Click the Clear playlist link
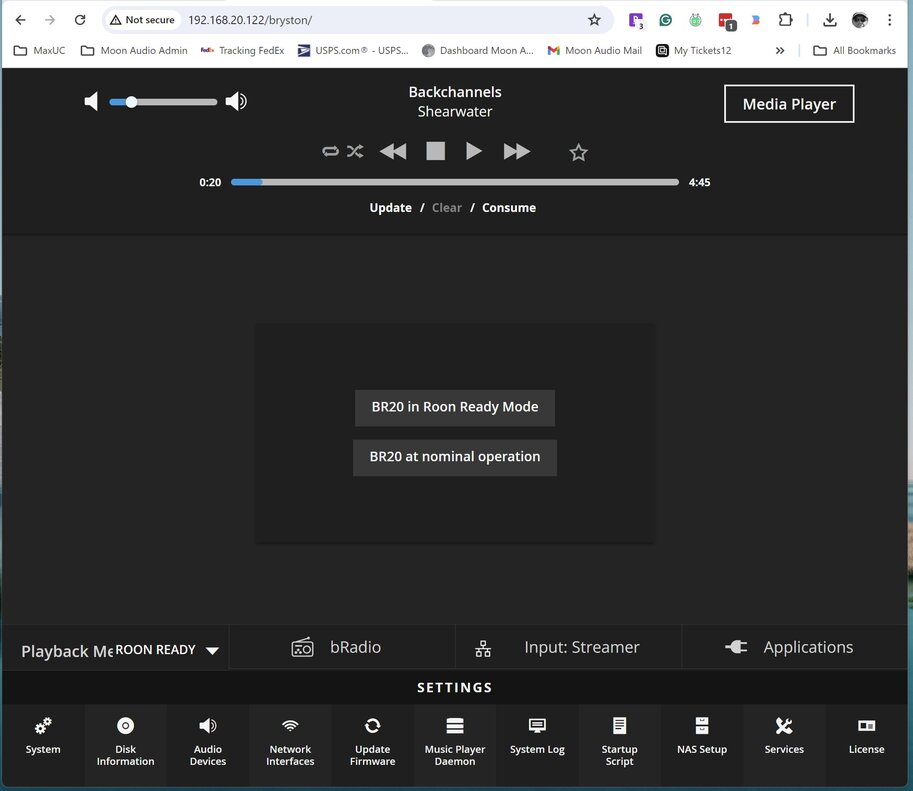 [x=447, y=208]
